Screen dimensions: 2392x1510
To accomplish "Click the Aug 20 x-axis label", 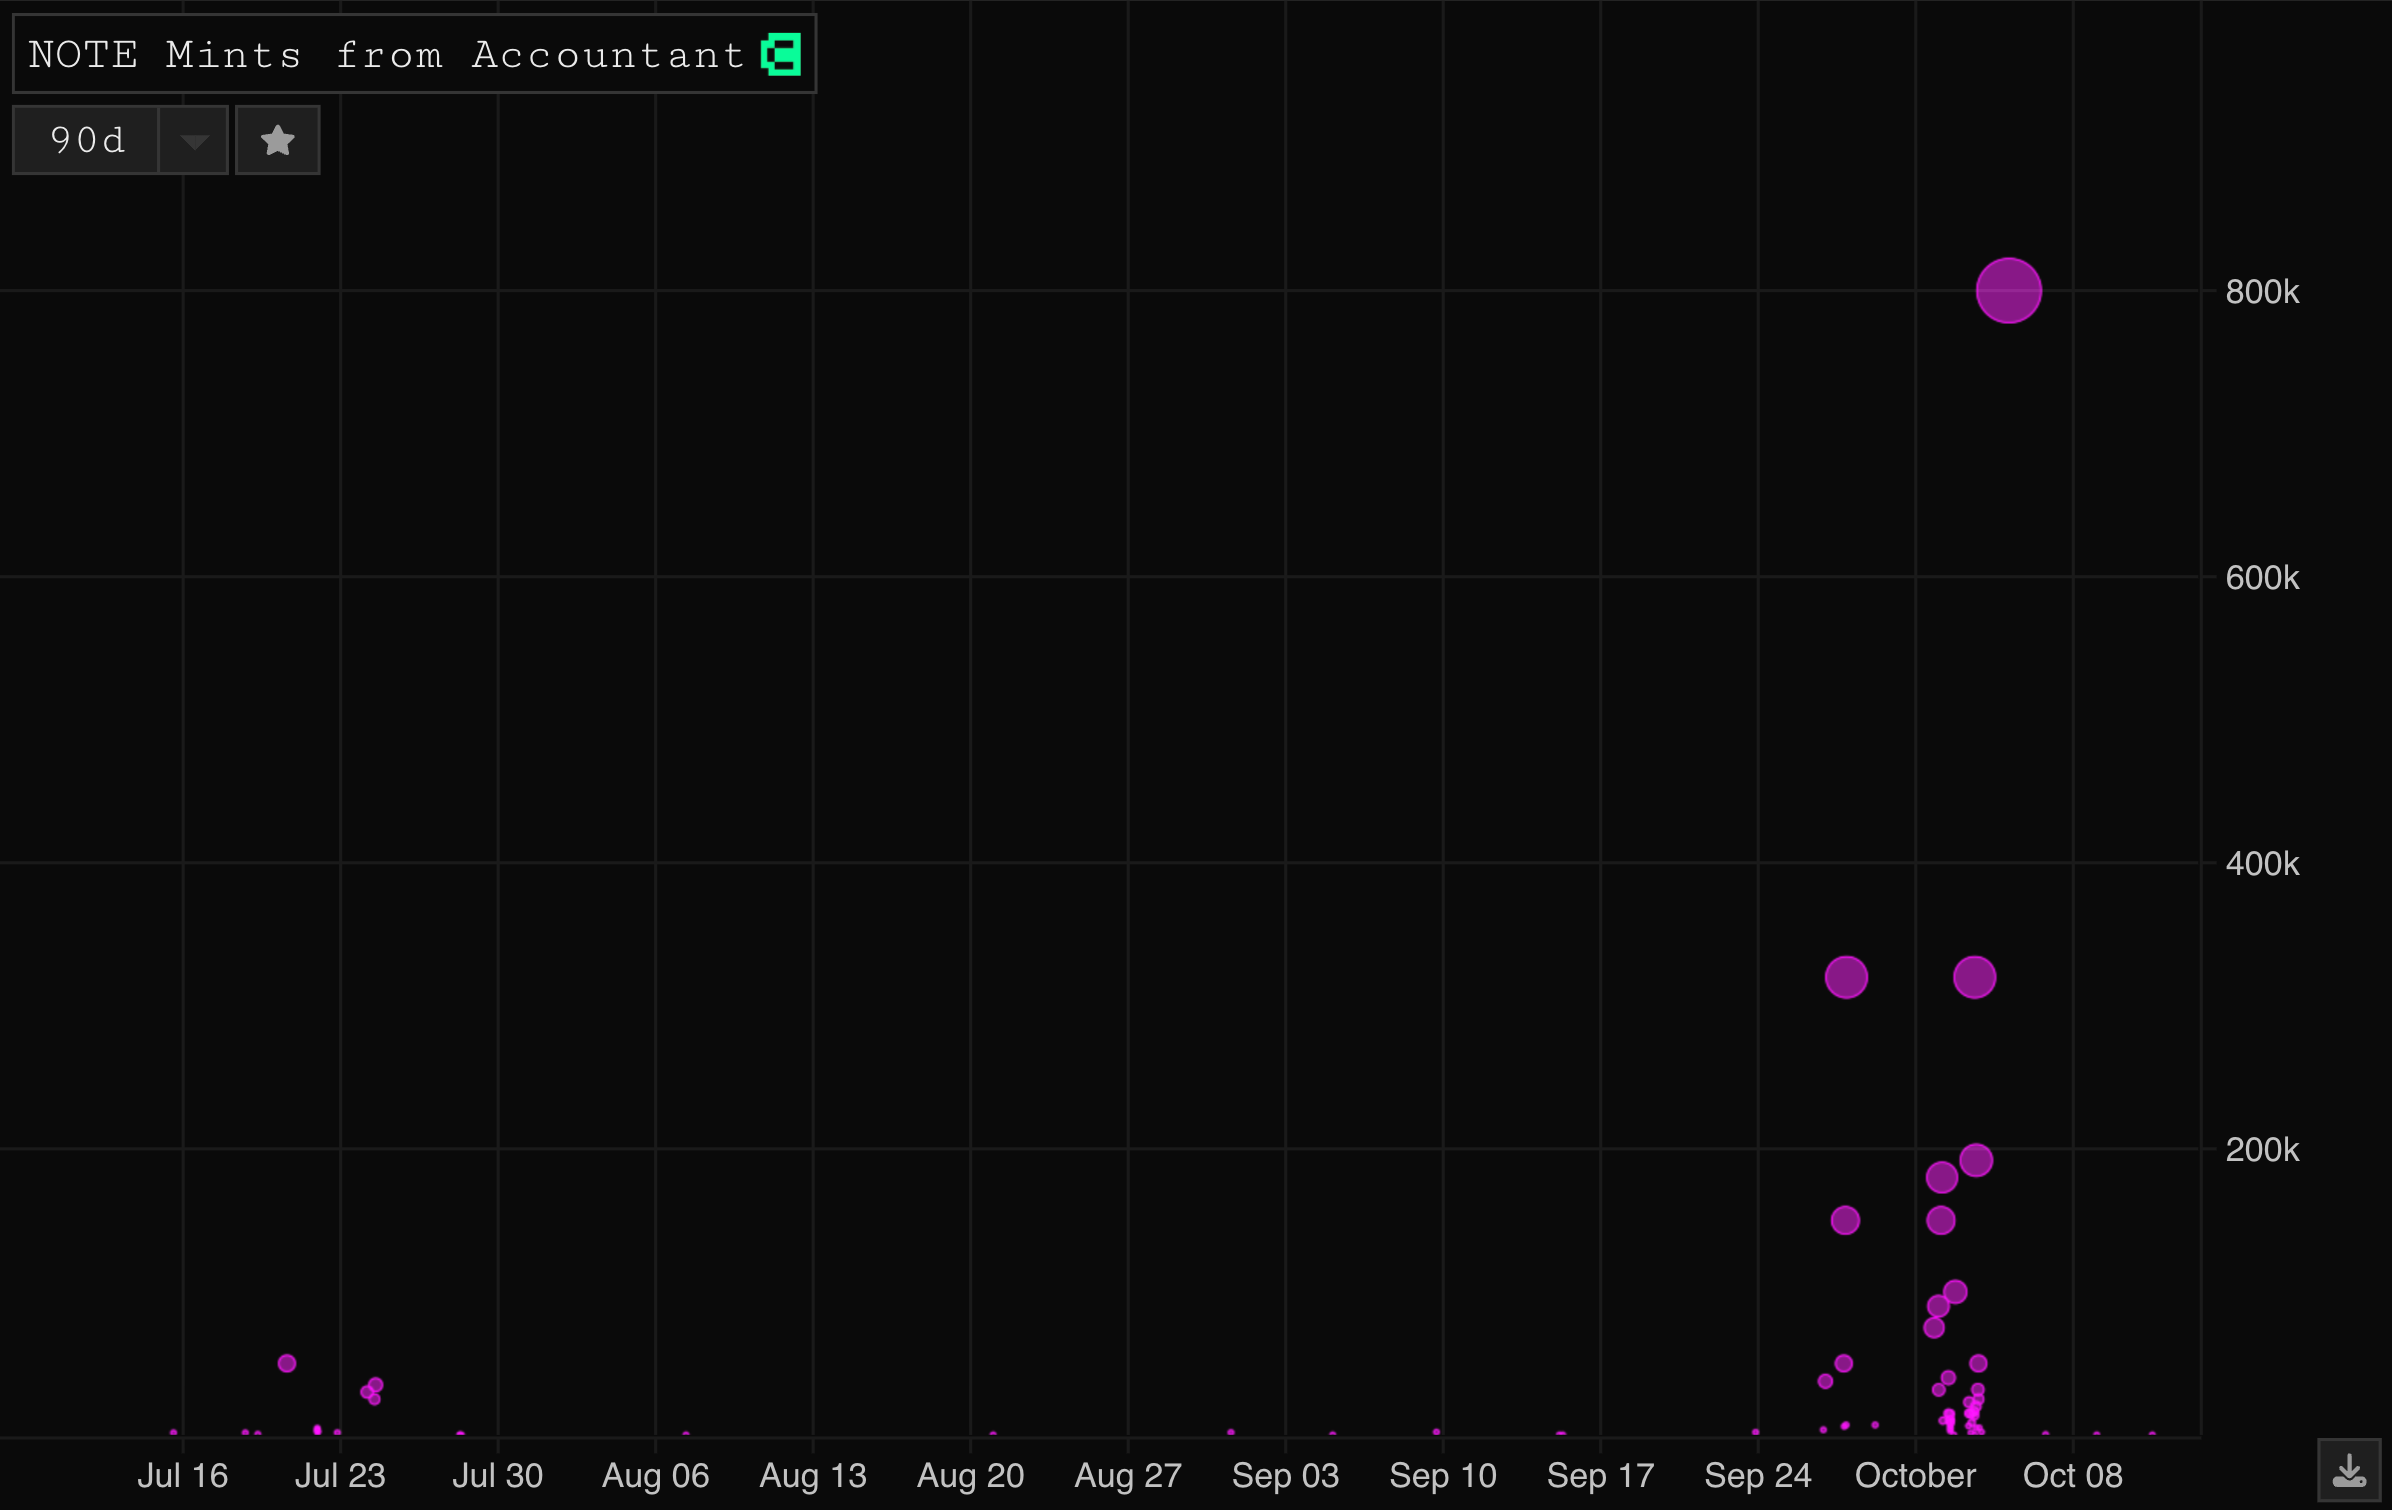I will [x=970, y=1475].
